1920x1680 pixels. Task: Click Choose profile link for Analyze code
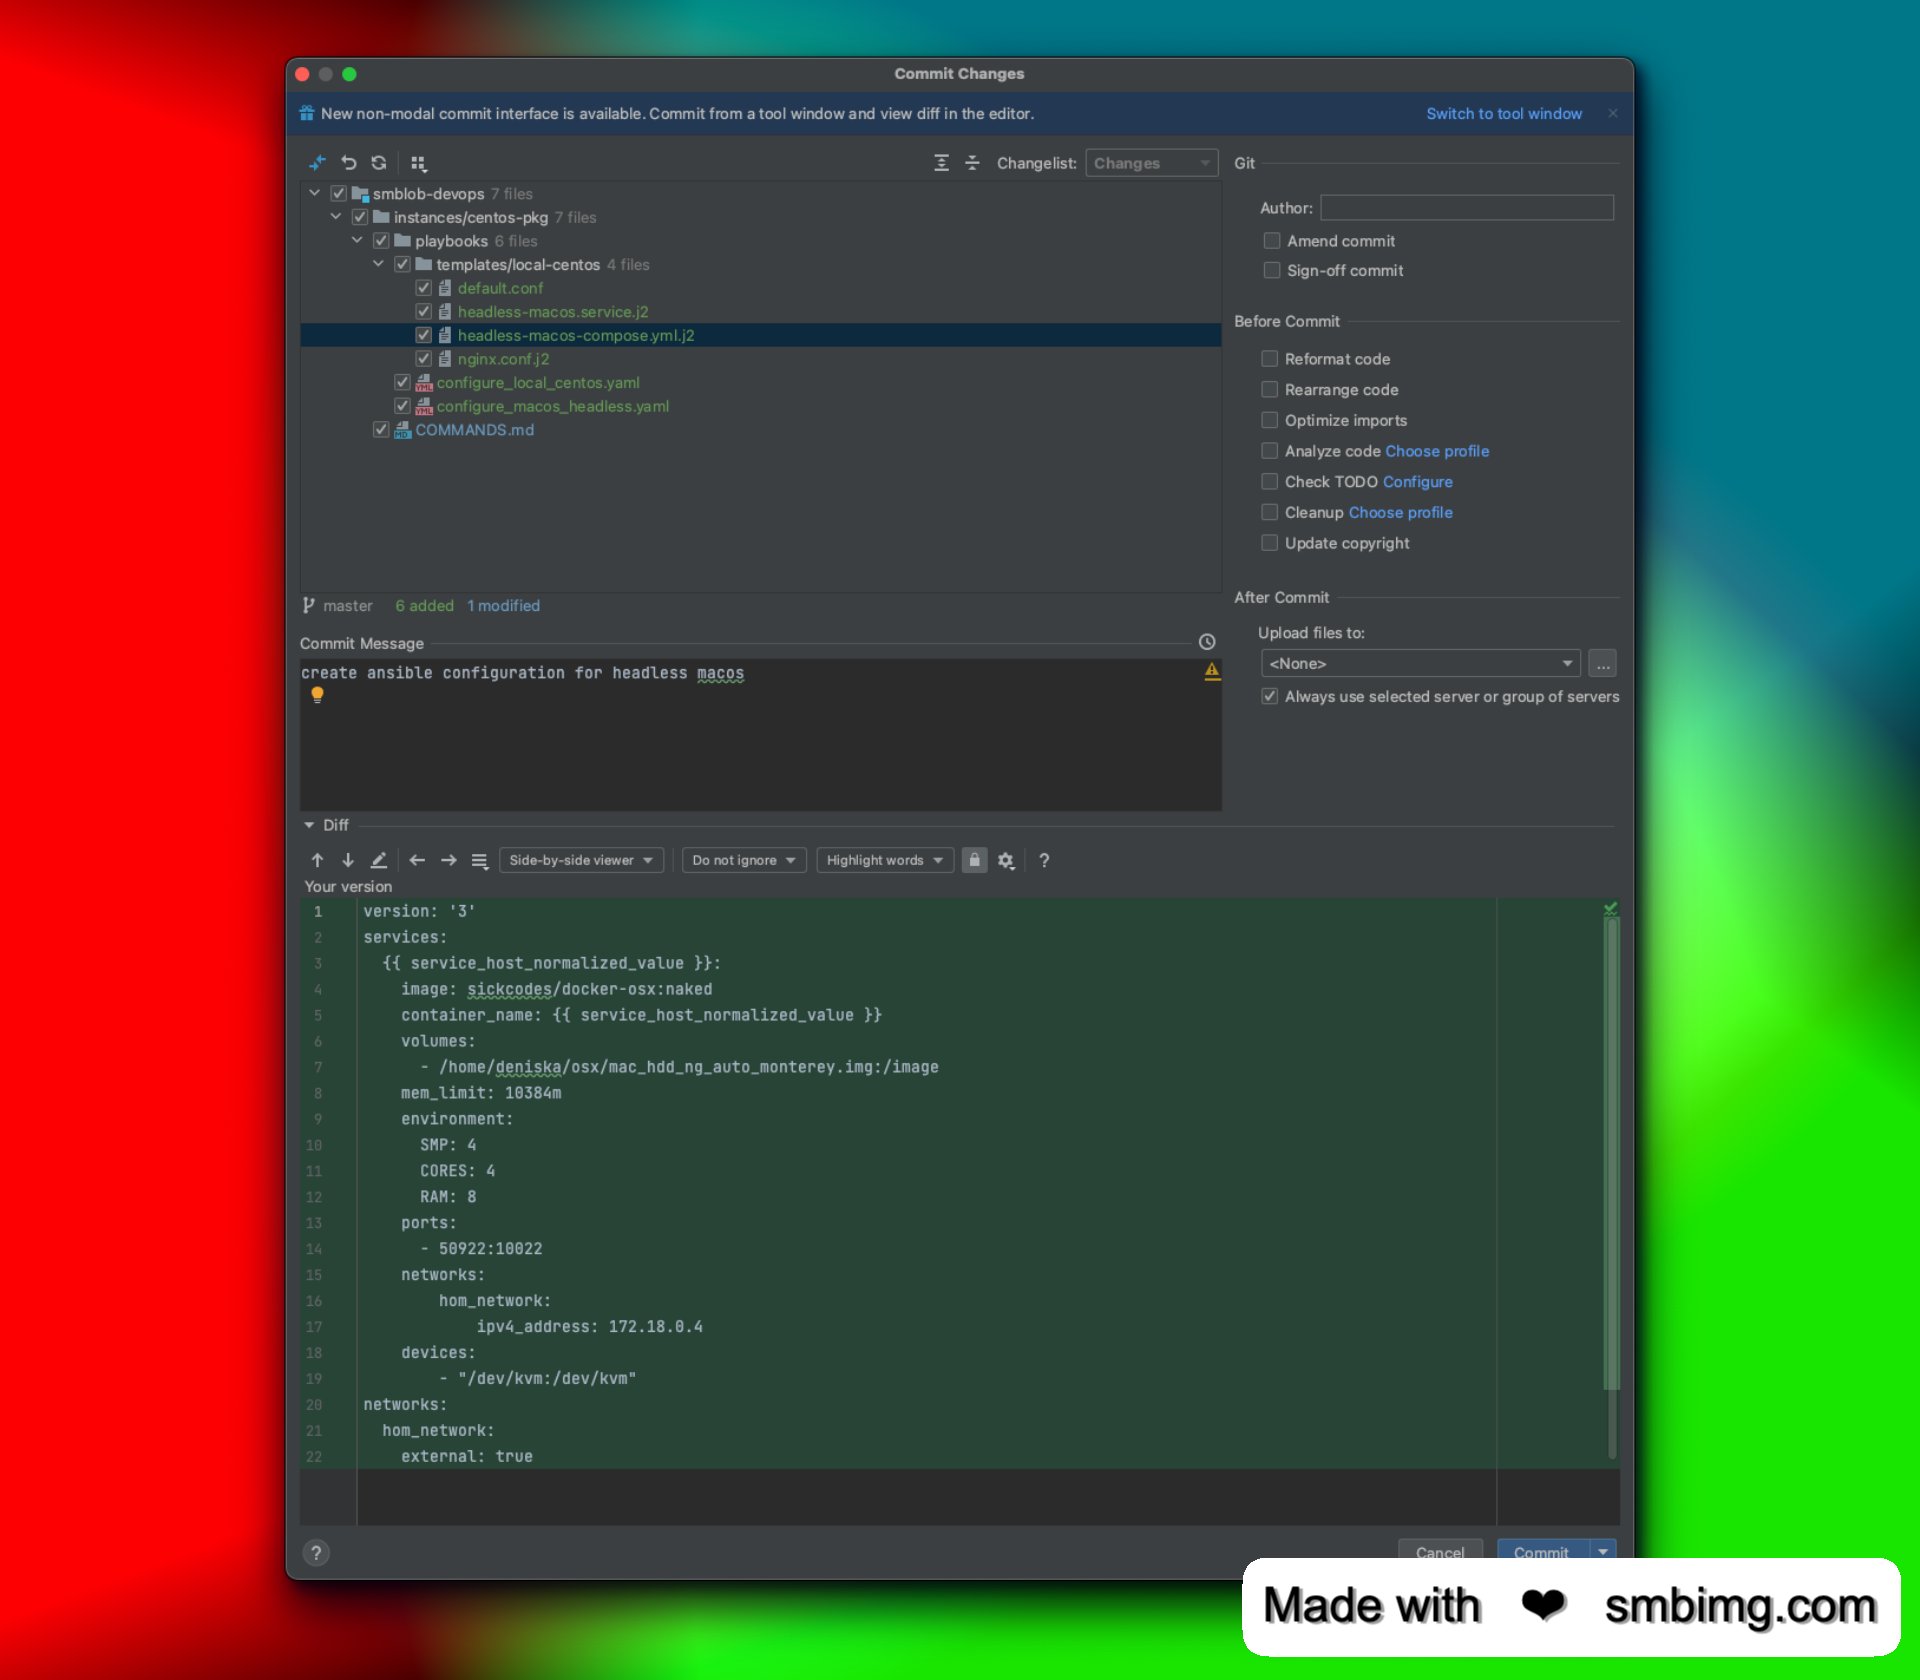click(1437, 451)
